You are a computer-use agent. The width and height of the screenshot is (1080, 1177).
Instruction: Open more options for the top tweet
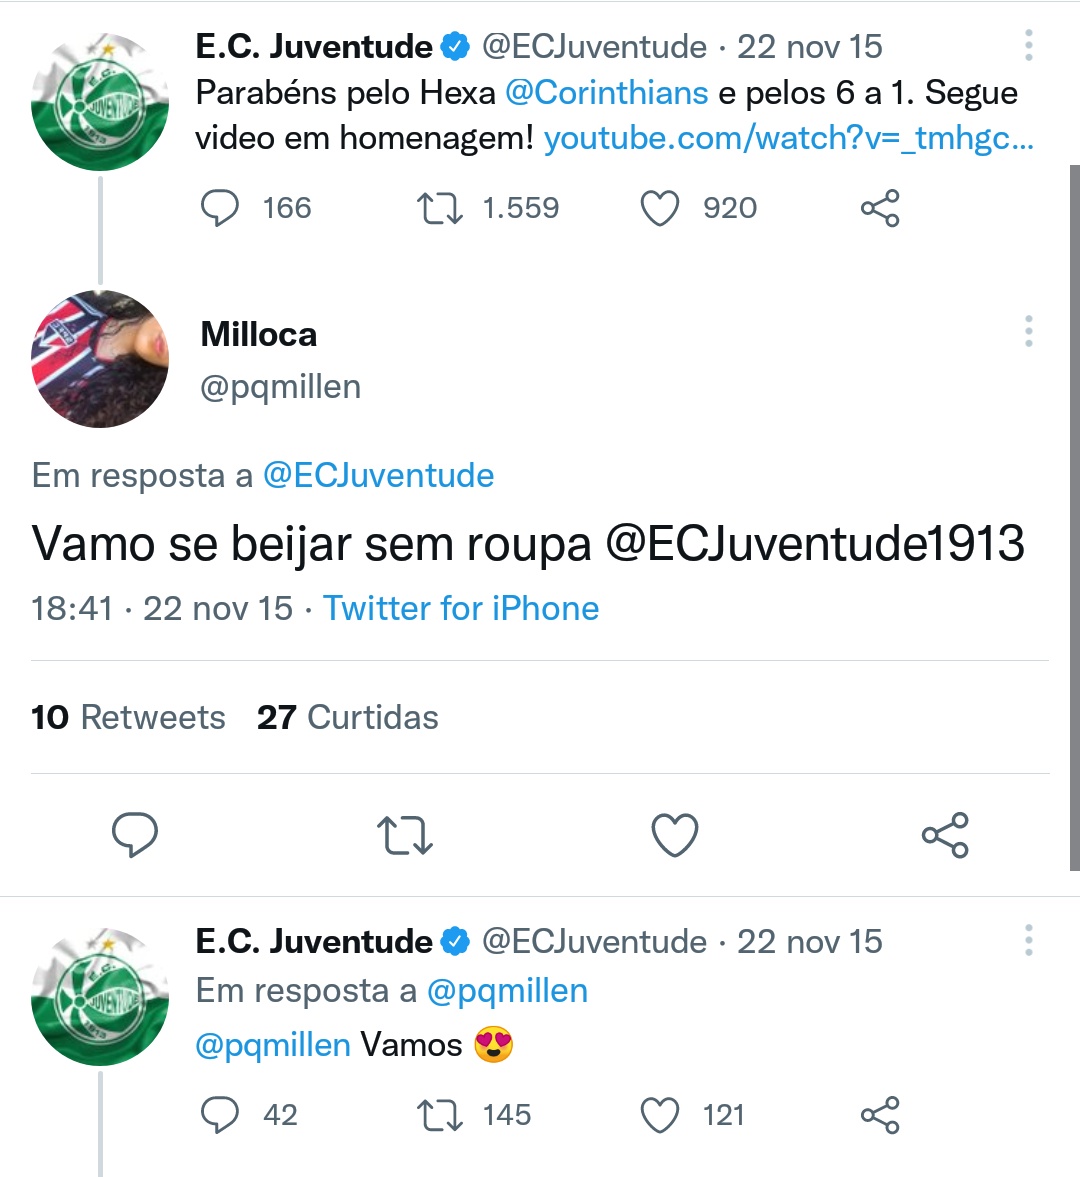click(1028, 46)
